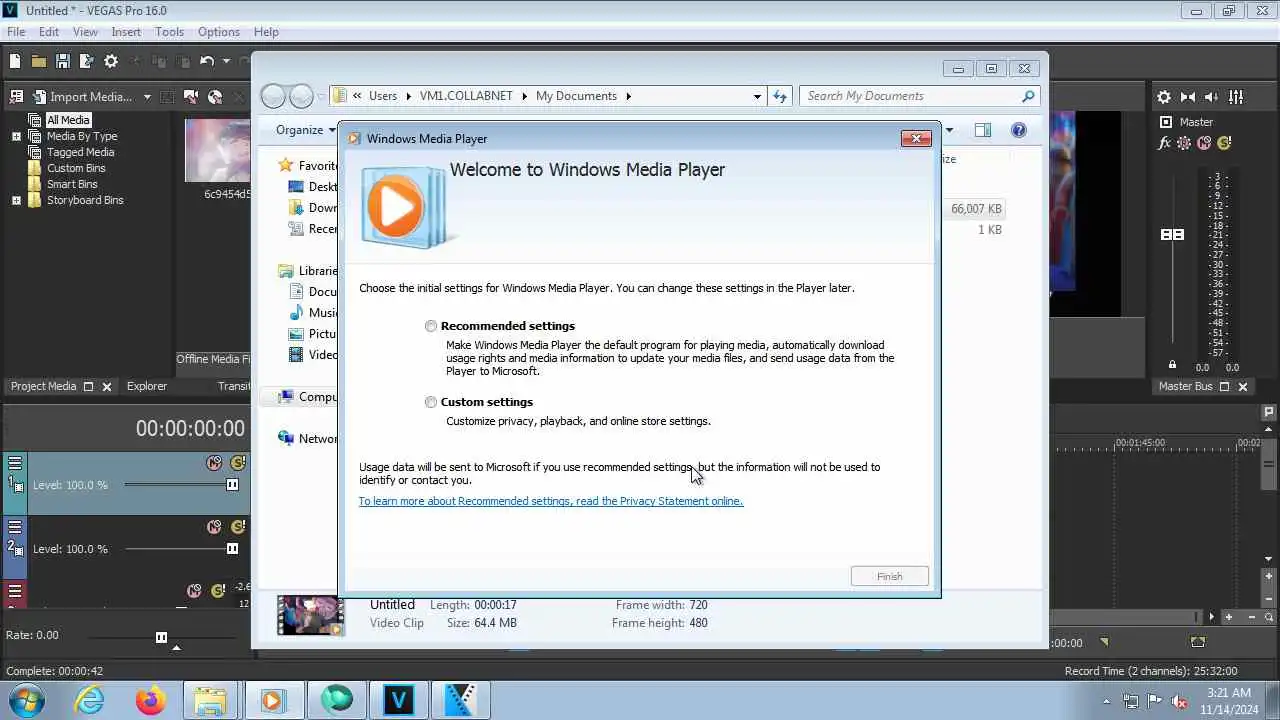
Task: Expand Storyboard Bins tree node
Action: 16,200
